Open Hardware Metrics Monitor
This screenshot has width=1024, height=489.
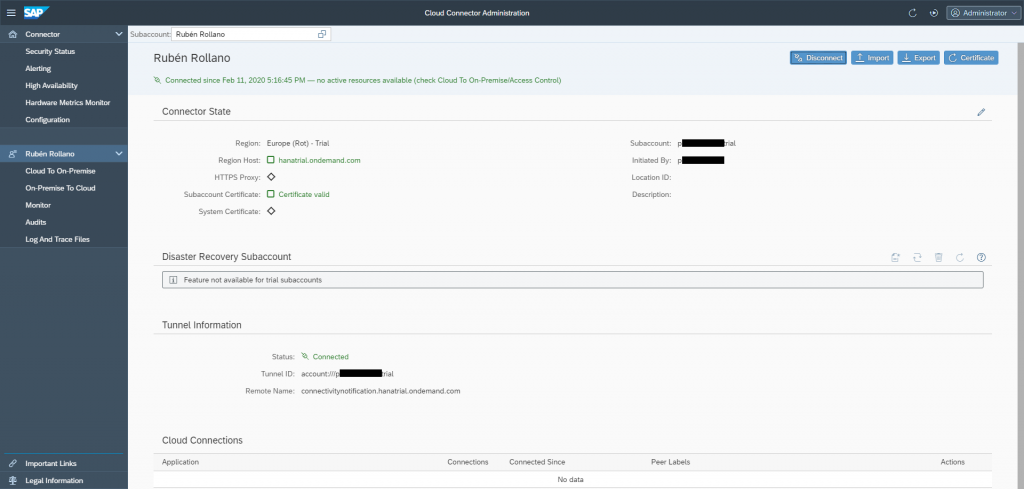coord(68,103)
